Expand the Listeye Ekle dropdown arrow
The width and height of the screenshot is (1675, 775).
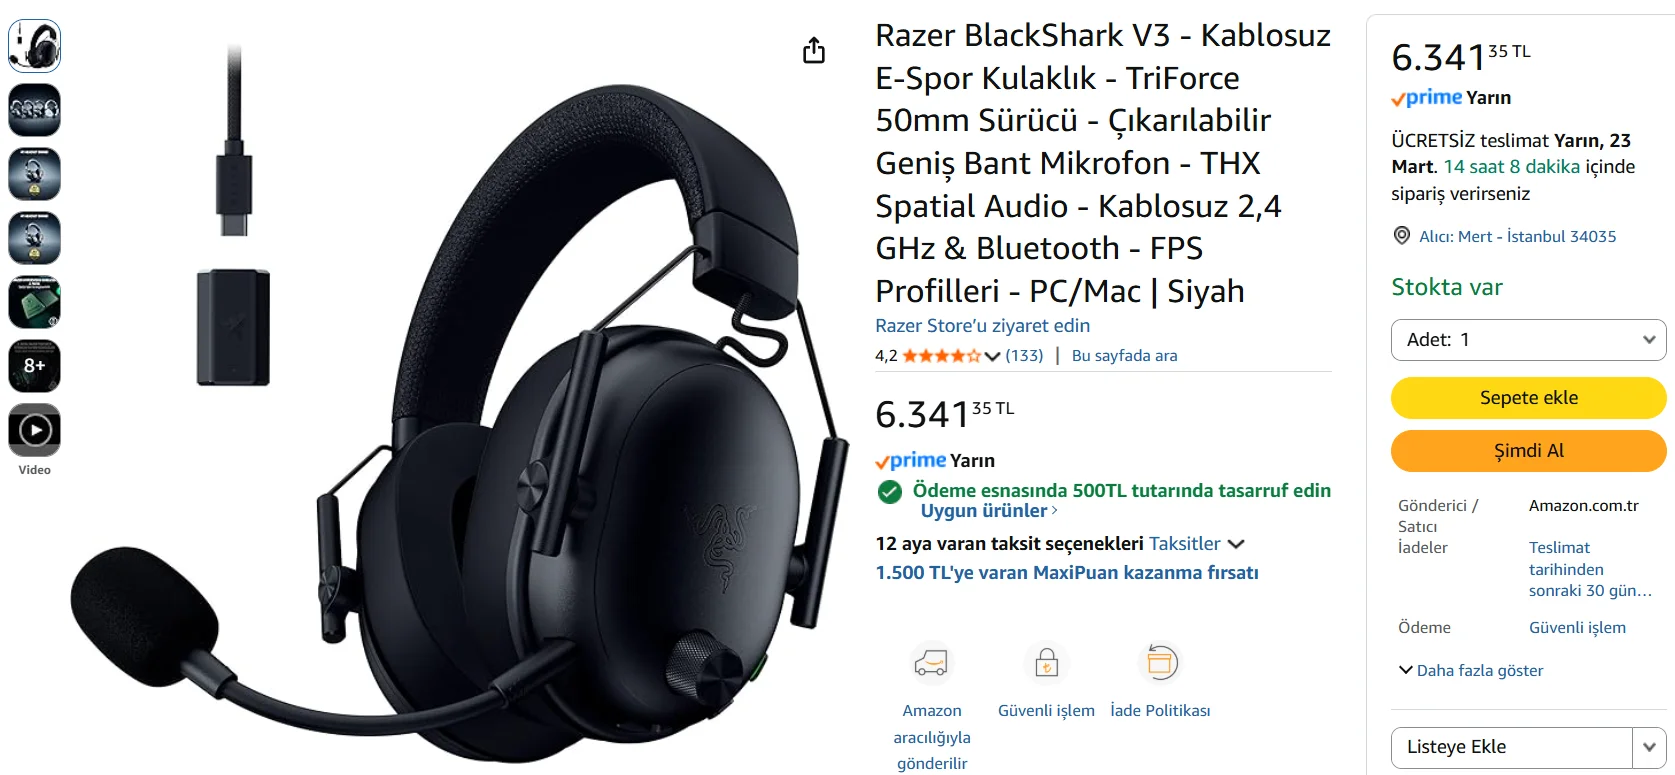(x=1649, y=747)
